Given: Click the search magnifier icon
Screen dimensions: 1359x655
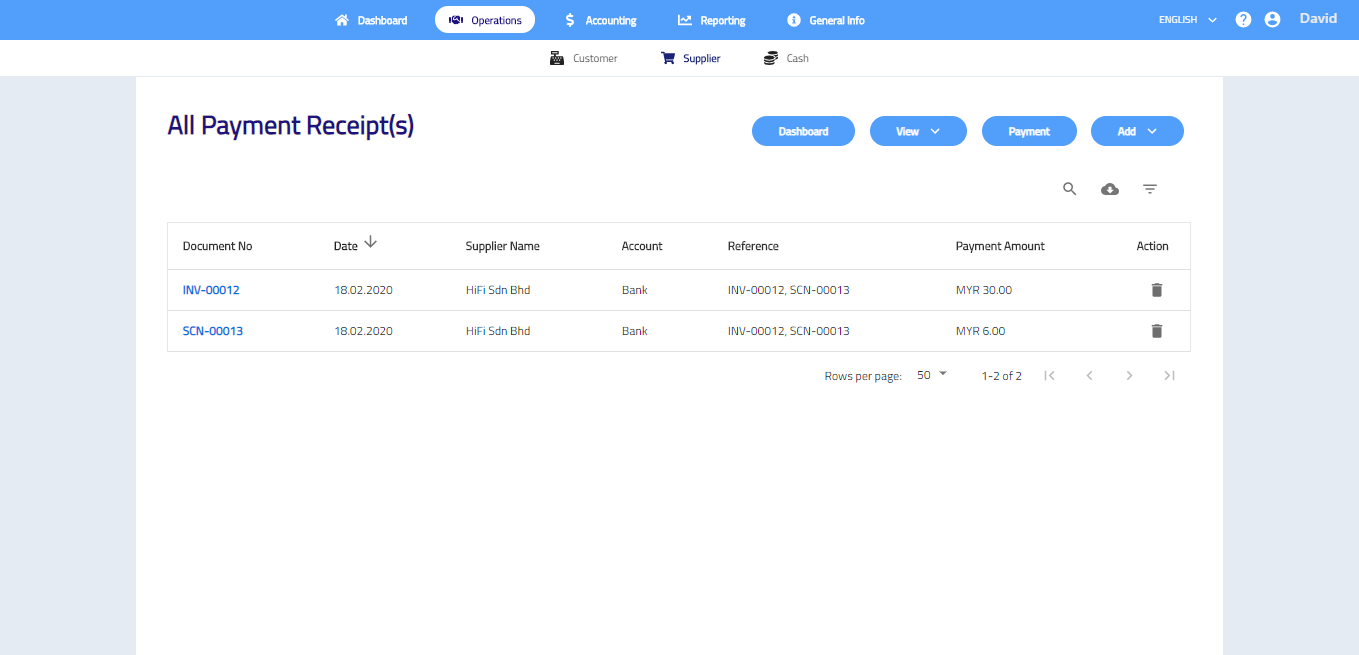Looking at the screenshot, I should coord(1069,189).
